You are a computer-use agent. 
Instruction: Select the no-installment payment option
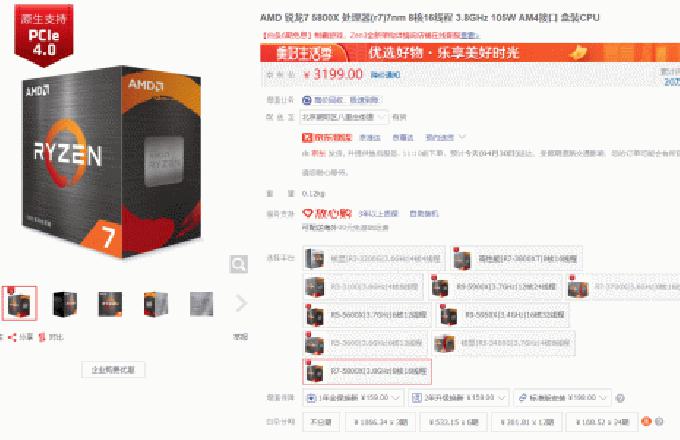coord(321,422)
